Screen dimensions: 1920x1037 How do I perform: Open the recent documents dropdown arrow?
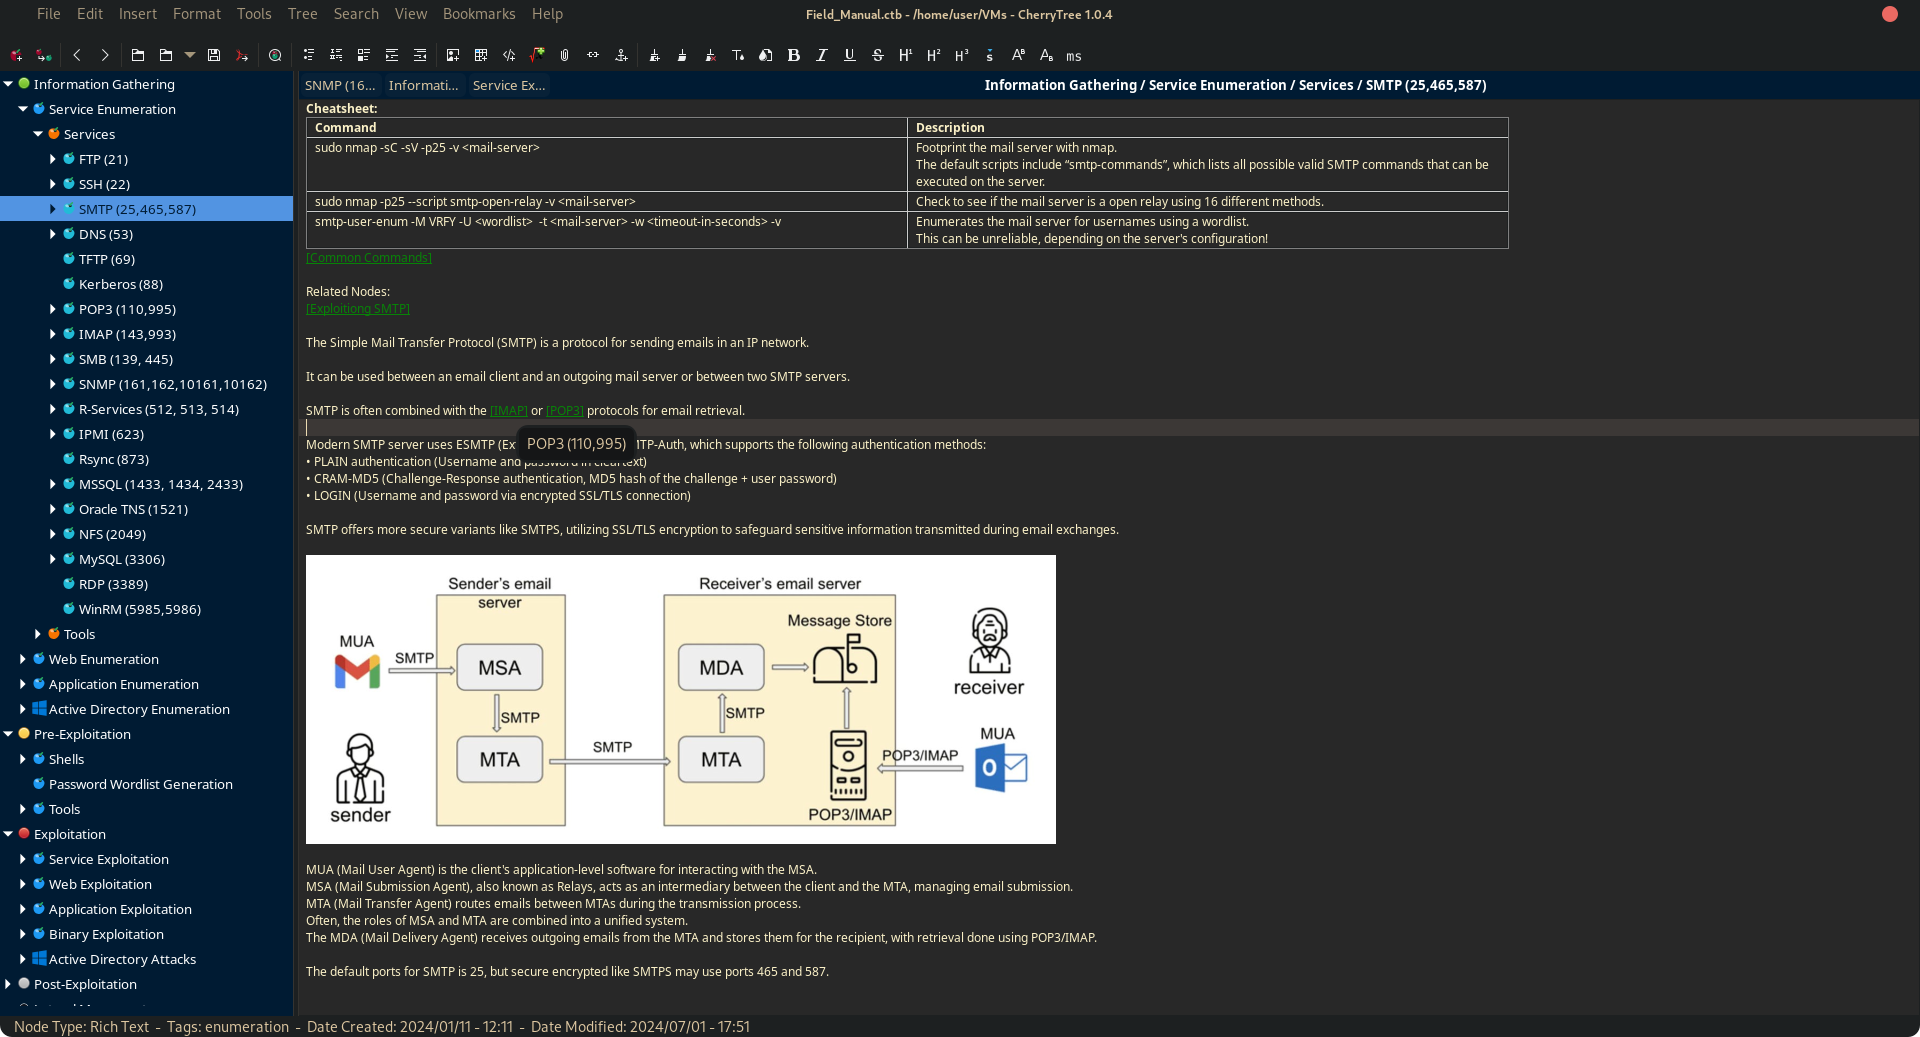pos(189,56)
